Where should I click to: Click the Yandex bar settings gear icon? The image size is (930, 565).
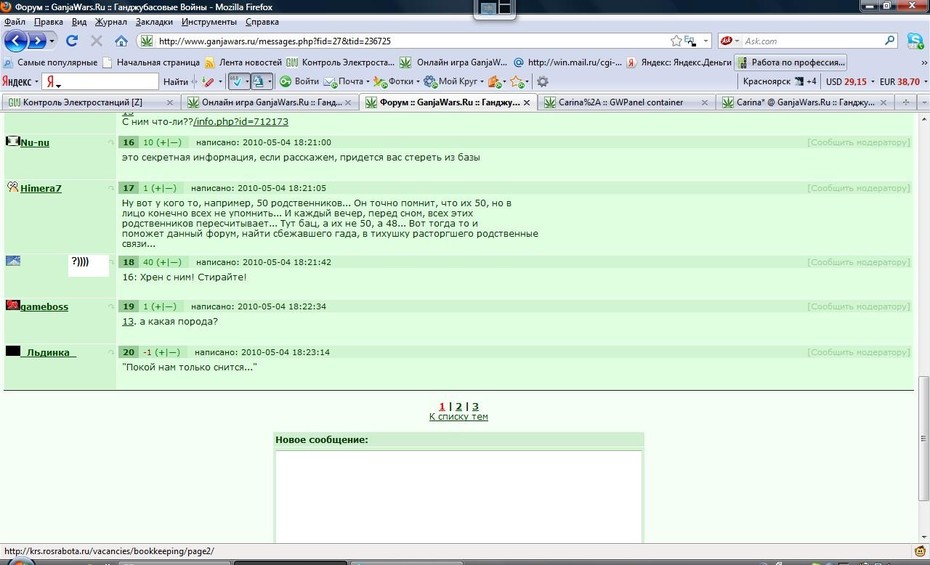coord(542,81)
